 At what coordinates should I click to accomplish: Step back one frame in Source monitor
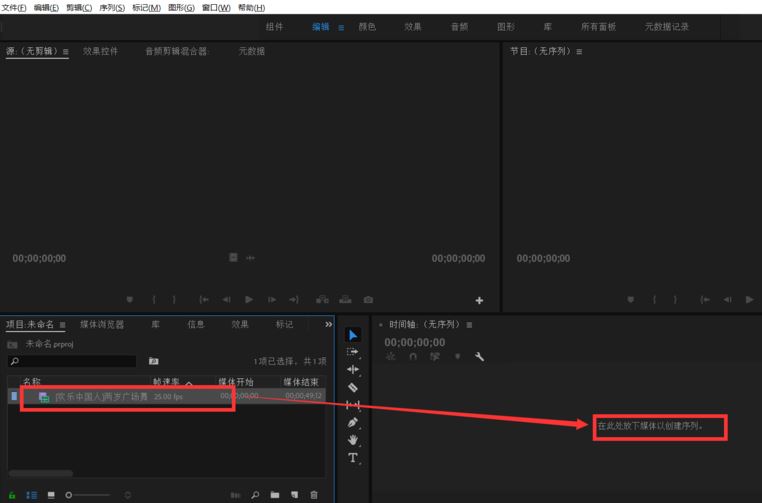(x=226, y=299)
